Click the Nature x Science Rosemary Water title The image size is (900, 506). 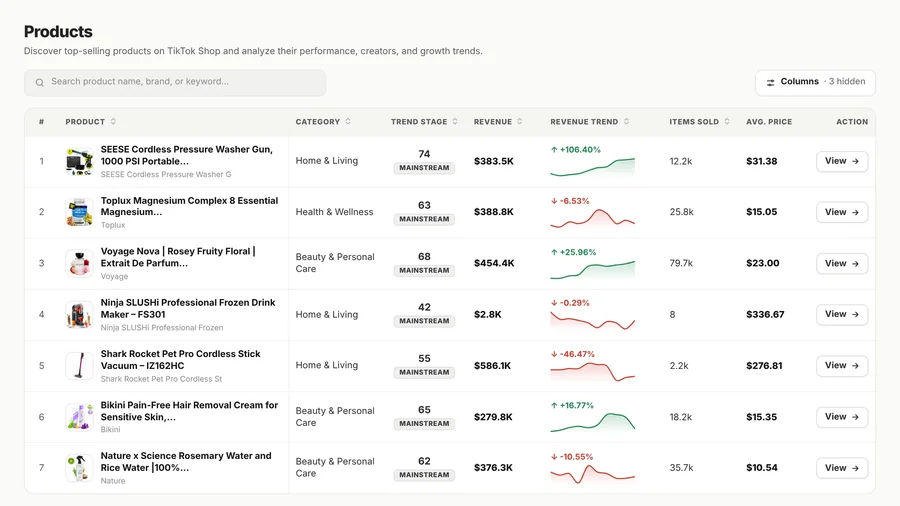coord(186,462)
